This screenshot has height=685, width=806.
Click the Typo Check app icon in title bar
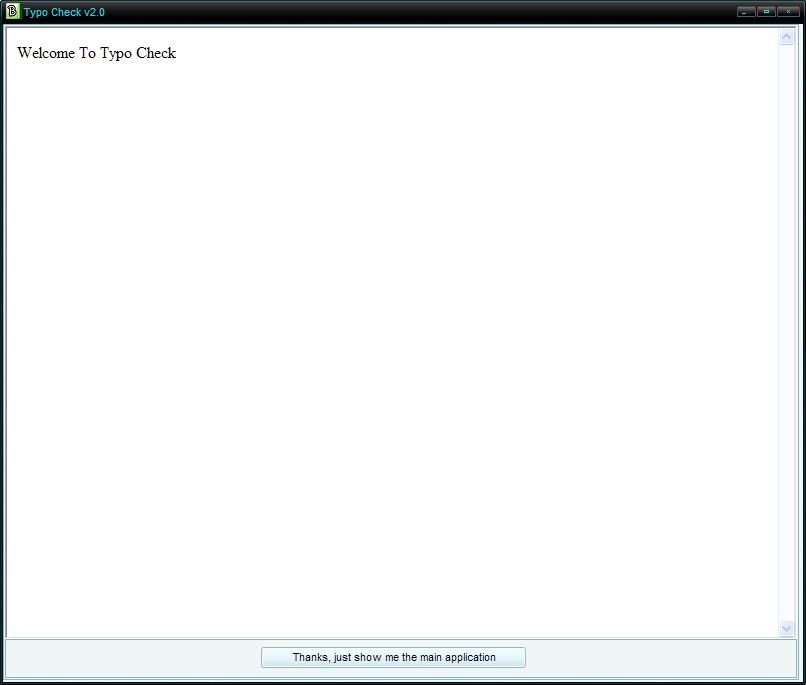12,11
